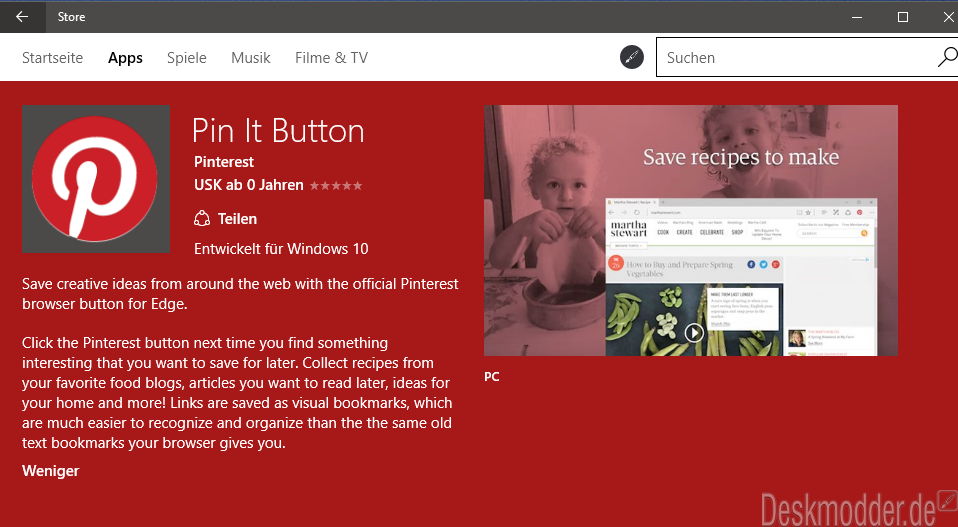Click the PC label under screenshot
This screenshot has height=527, width=958.
492,377
